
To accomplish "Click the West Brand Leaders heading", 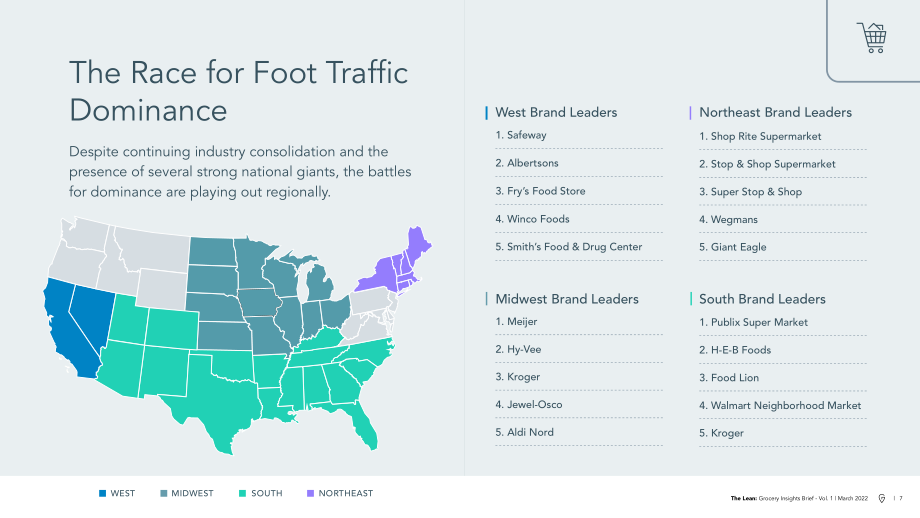I will click(556, 113).
